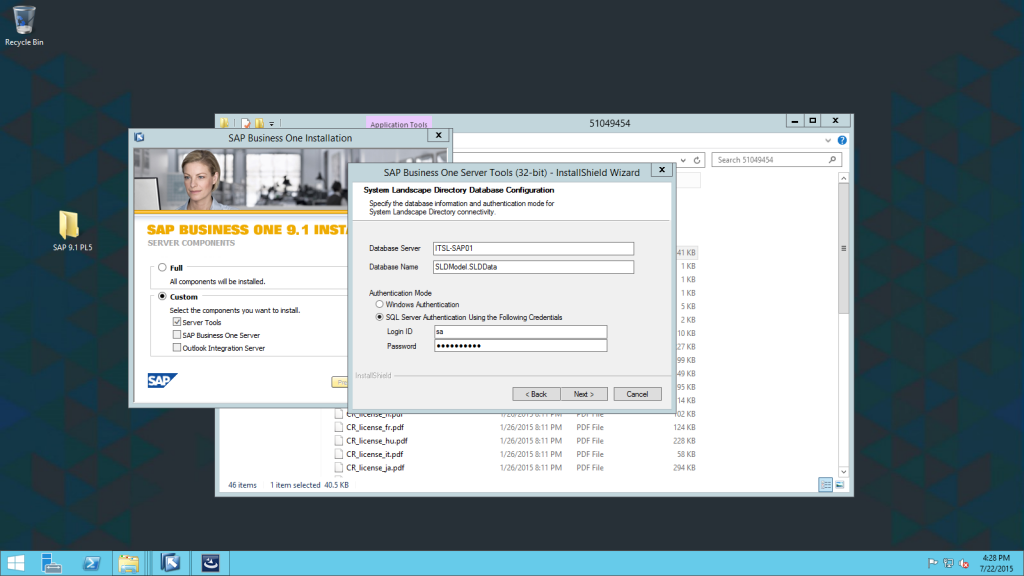Expand the Explorer ribbon chevron
Screen dimensions: 1024x576
[828, 140]
